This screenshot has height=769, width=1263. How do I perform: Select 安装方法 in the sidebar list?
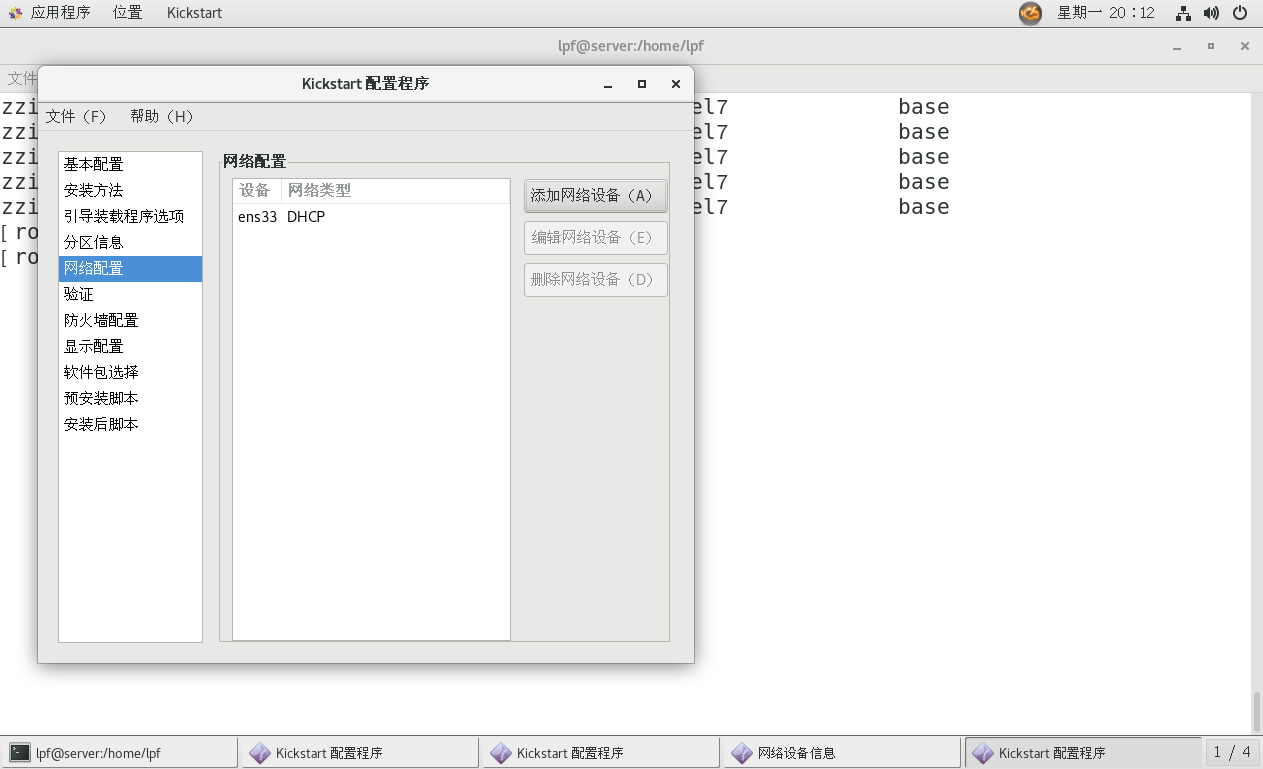(x=130, y=190)
